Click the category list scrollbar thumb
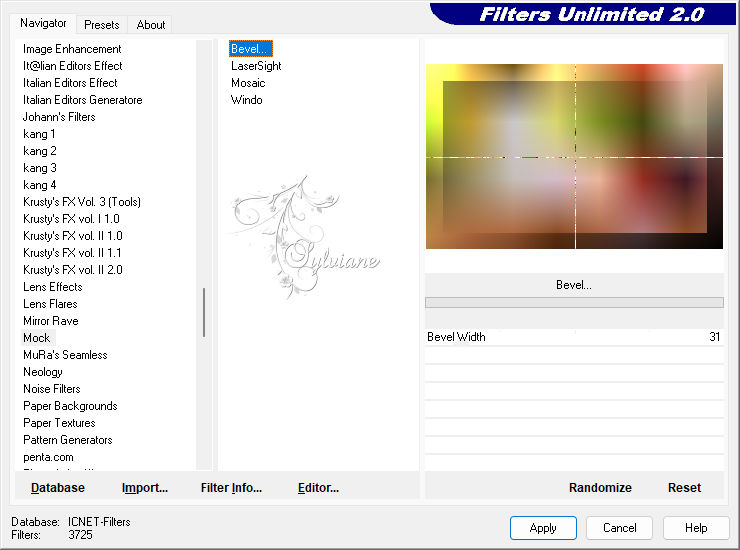Image resolution: width=740 pixels, height=550 pixels. (x=204, y=313)
